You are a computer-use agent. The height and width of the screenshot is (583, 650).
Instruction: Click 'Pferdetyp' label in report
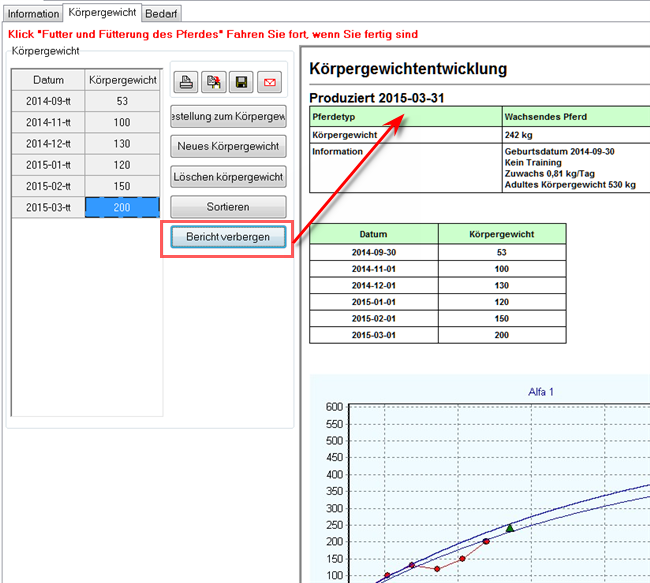click(334, 117)
